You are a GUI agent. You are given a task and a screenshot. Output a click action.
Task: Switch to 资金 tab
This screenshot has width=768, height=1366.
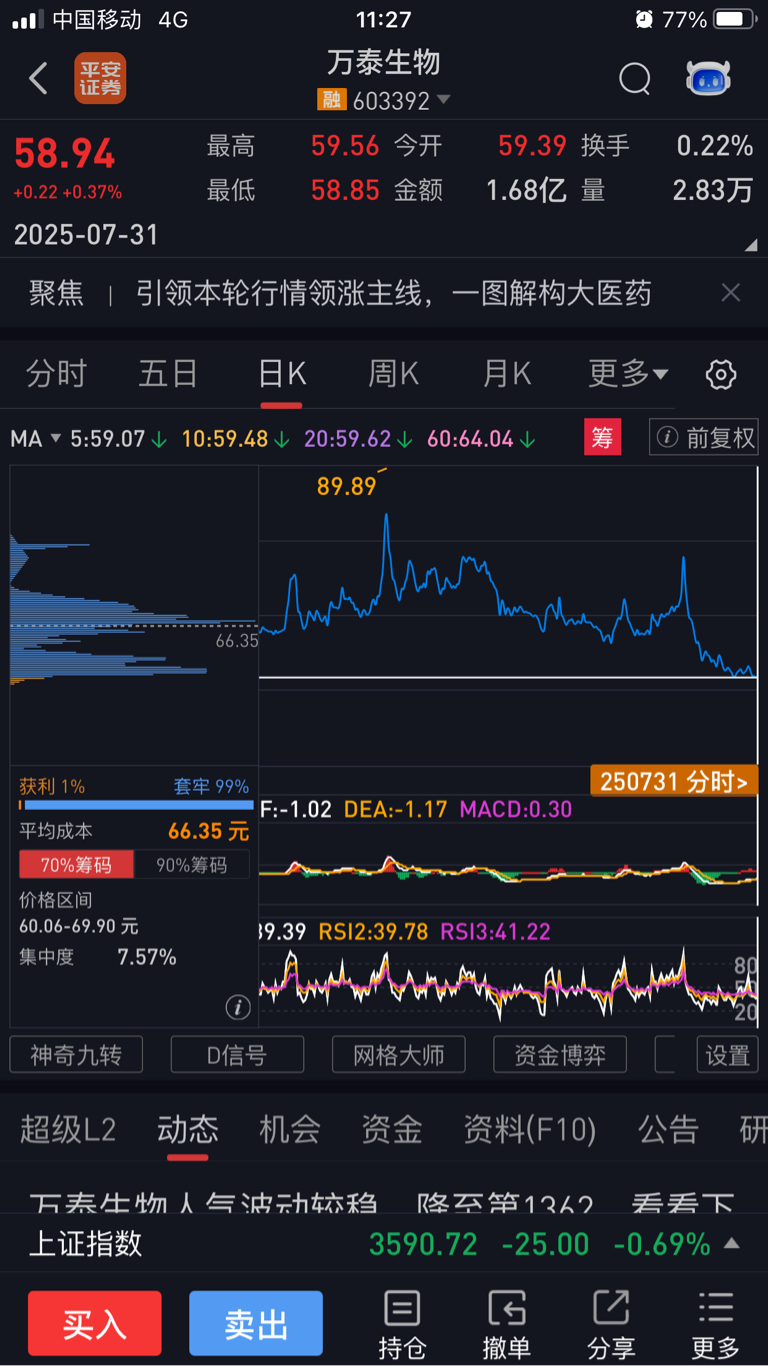392,1130
